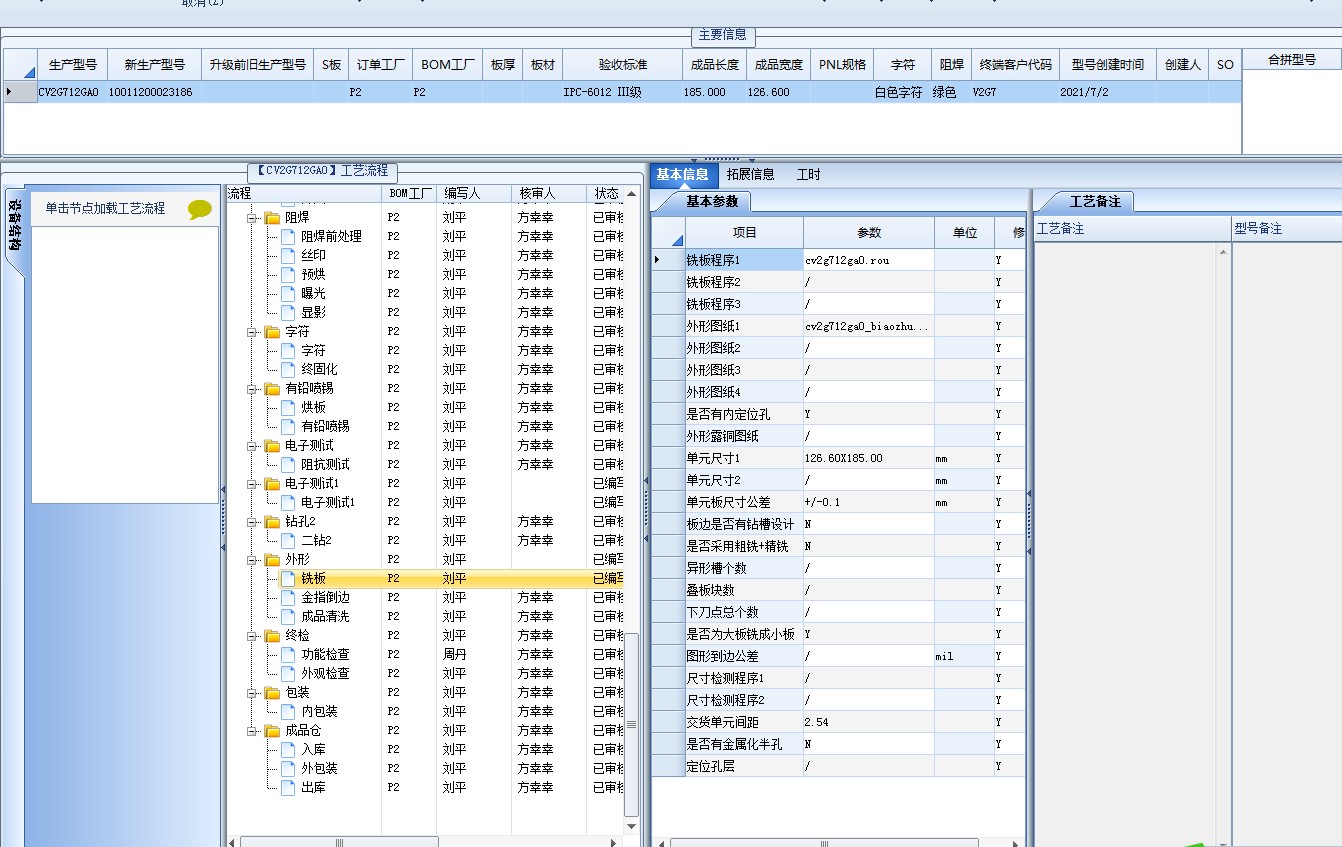Select the 外观检查 process node
This screenshot has width=1342, height=847.
point(325,673)
